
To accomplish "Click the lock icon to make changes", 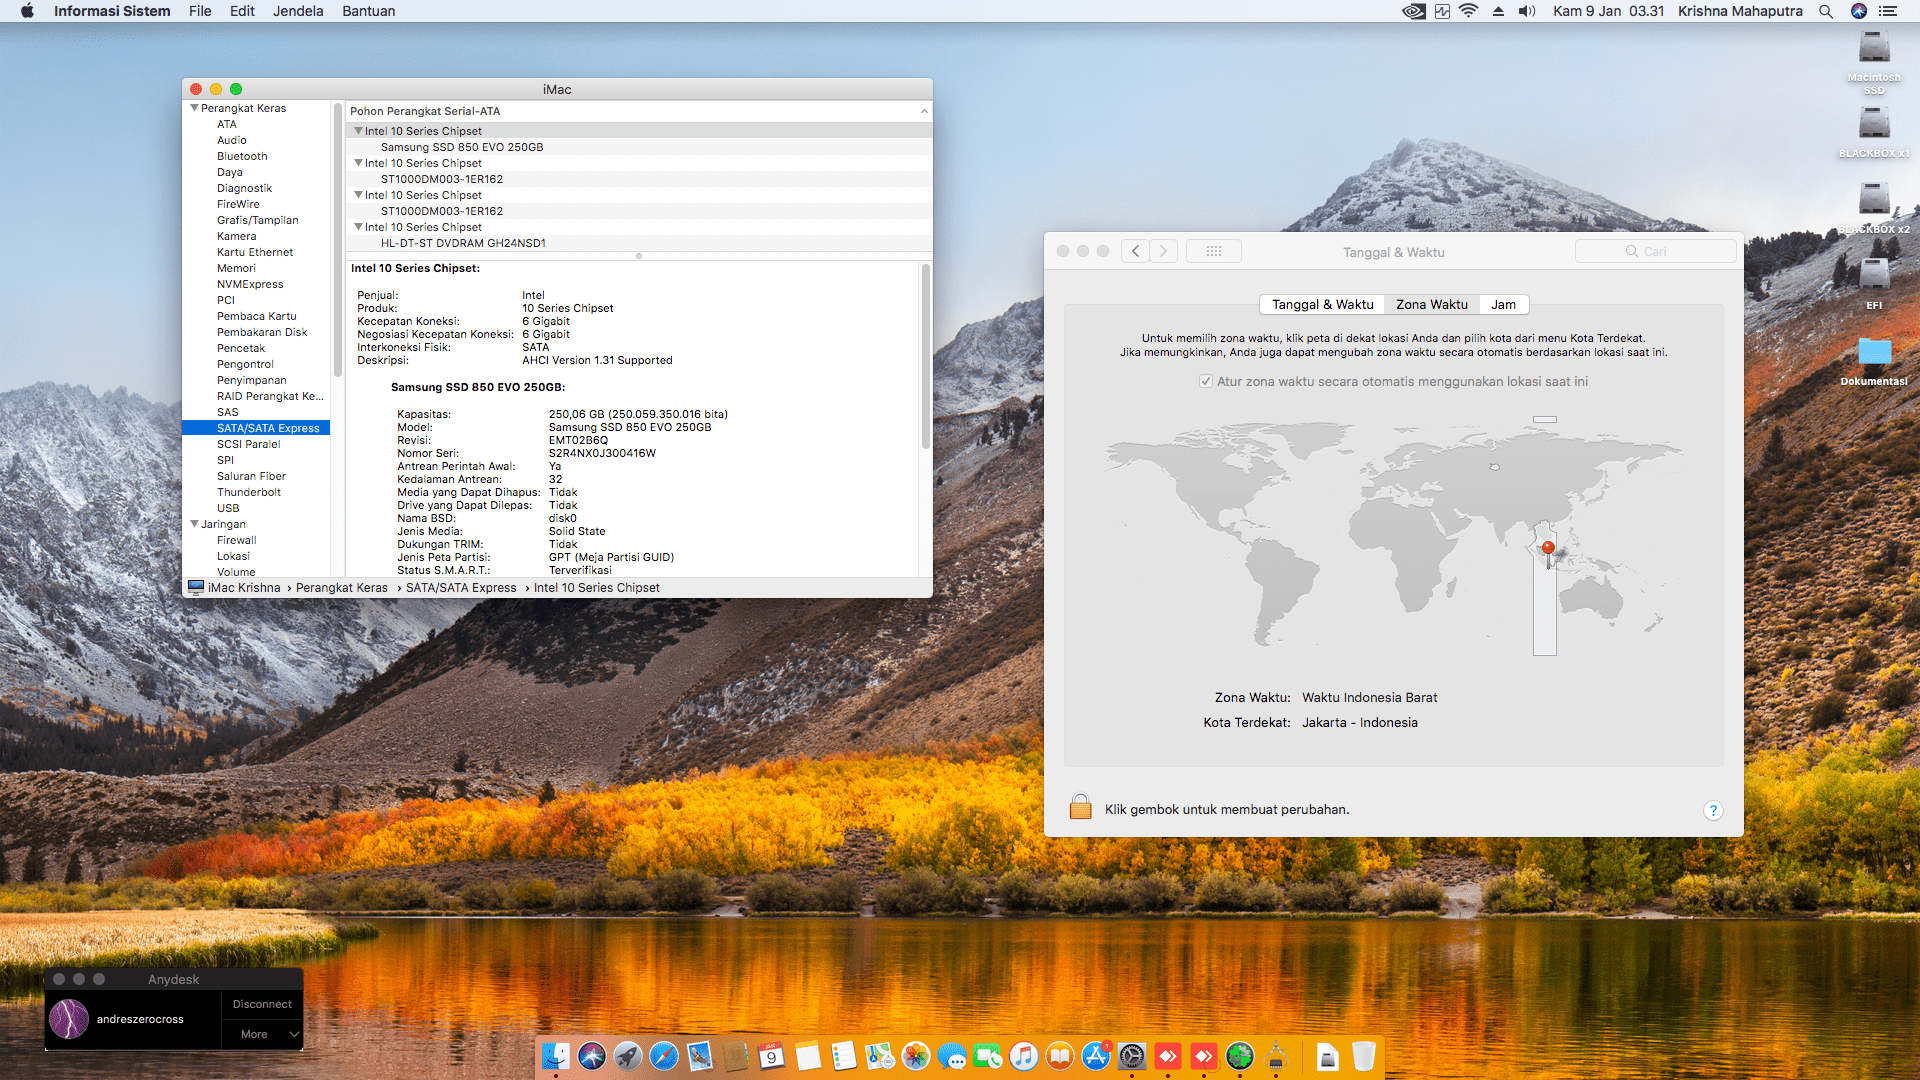I will click(1080, 807).
